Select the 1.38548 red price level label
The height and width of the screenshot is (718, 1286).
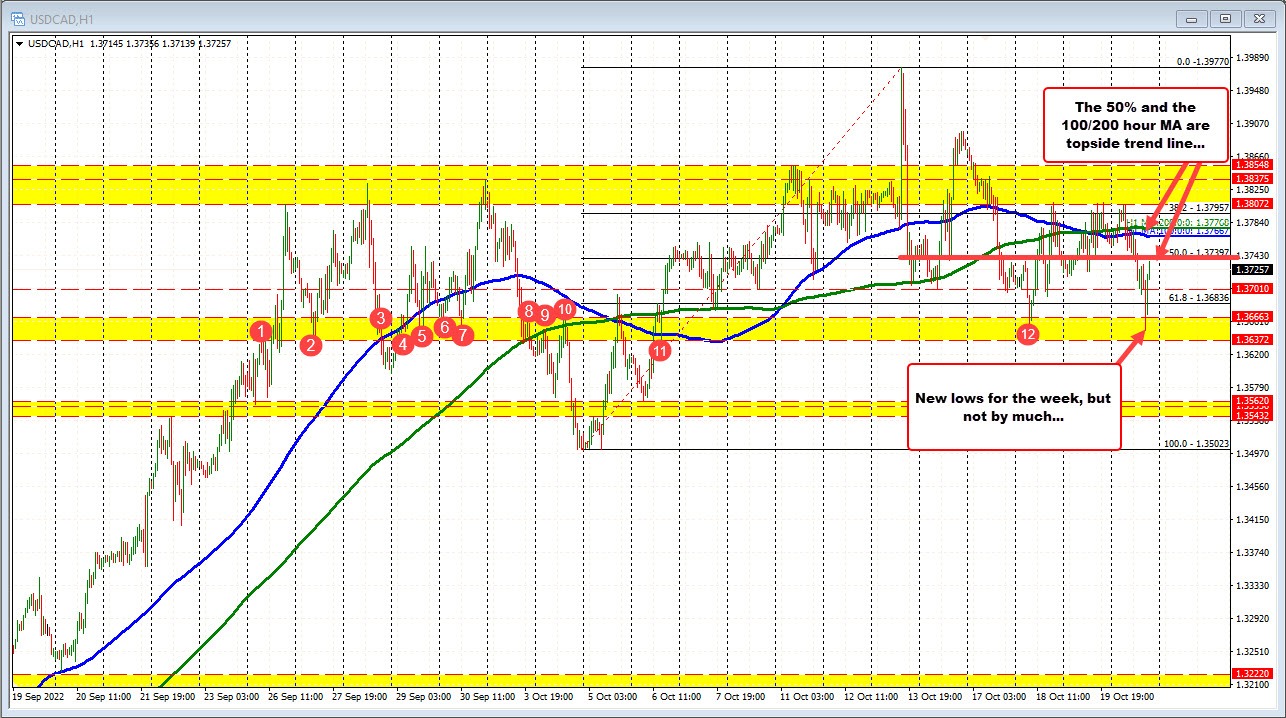[x=1254, y=164]
